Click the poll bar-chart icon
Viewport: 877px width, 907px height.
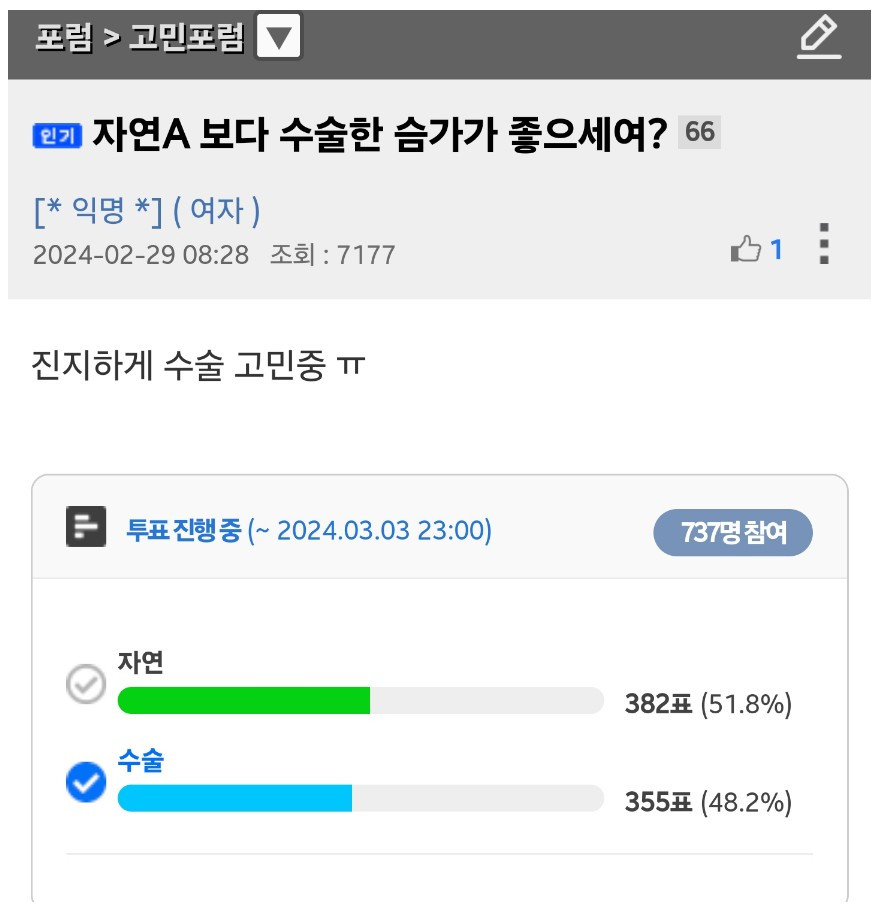[86, 526]
